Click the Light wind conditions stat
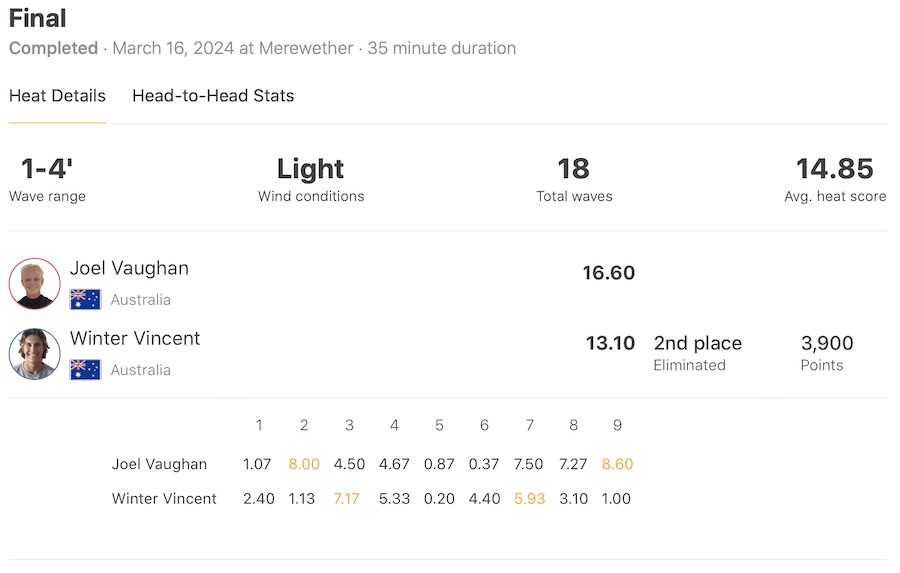 (x=310, y=169)
